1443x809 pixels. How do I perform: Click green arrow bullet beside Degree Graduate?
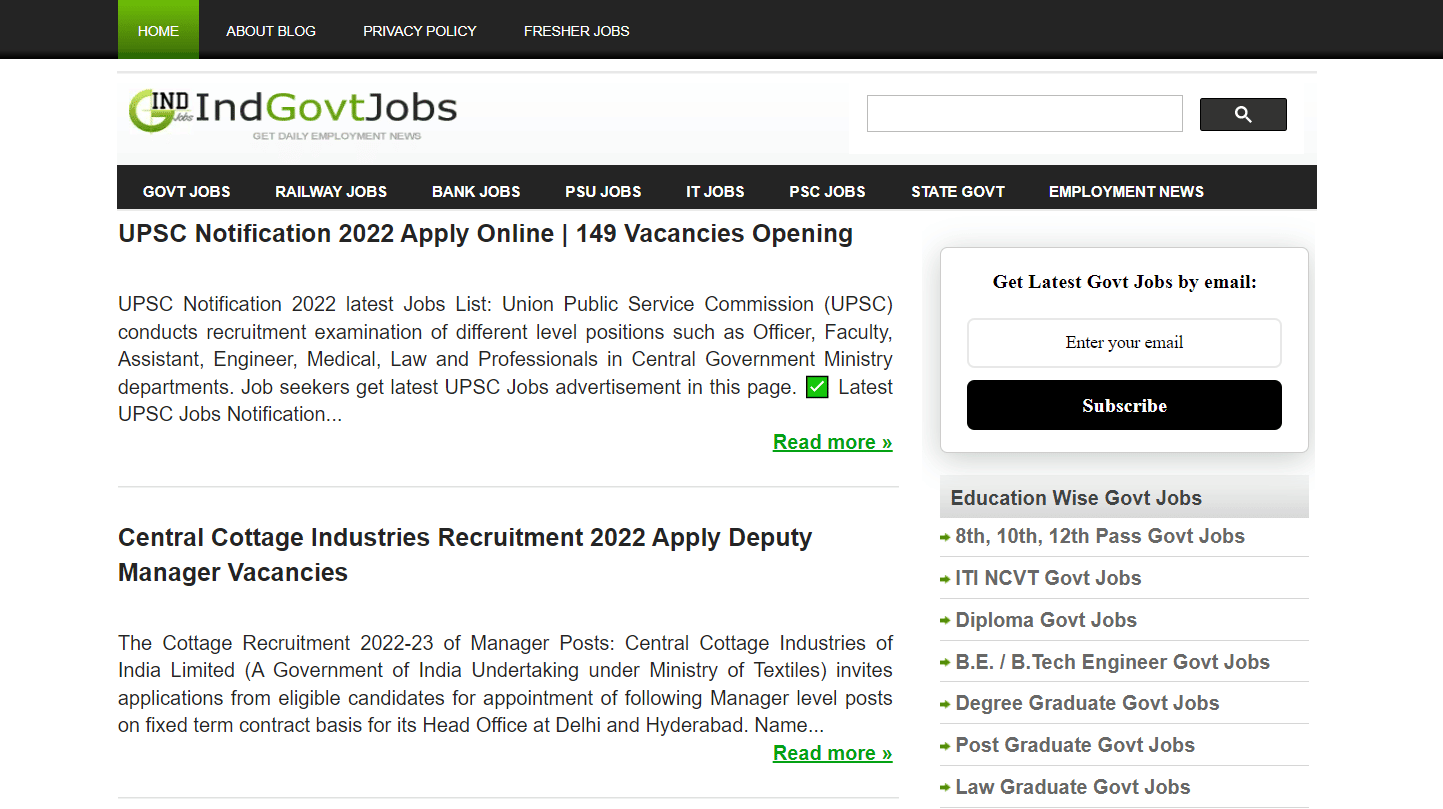click(945, 705)
